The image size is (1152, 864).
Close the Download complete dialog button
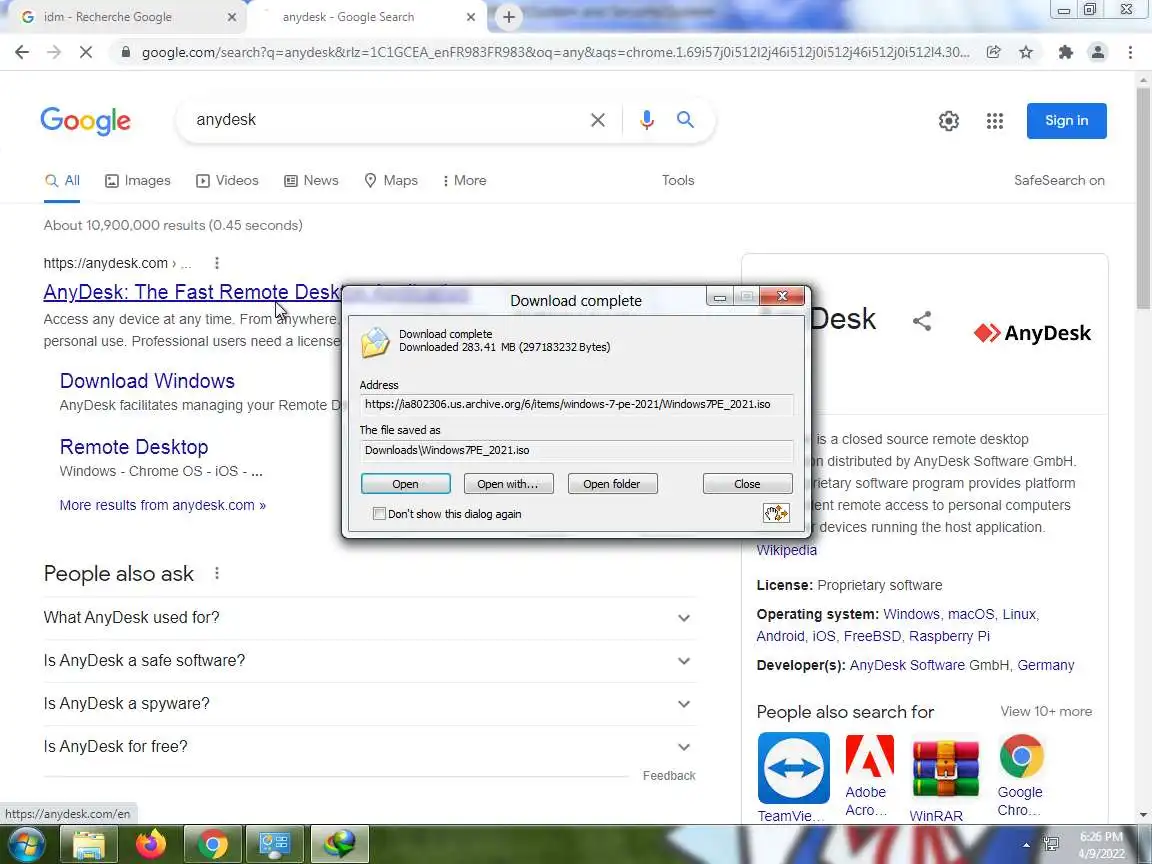747,483
